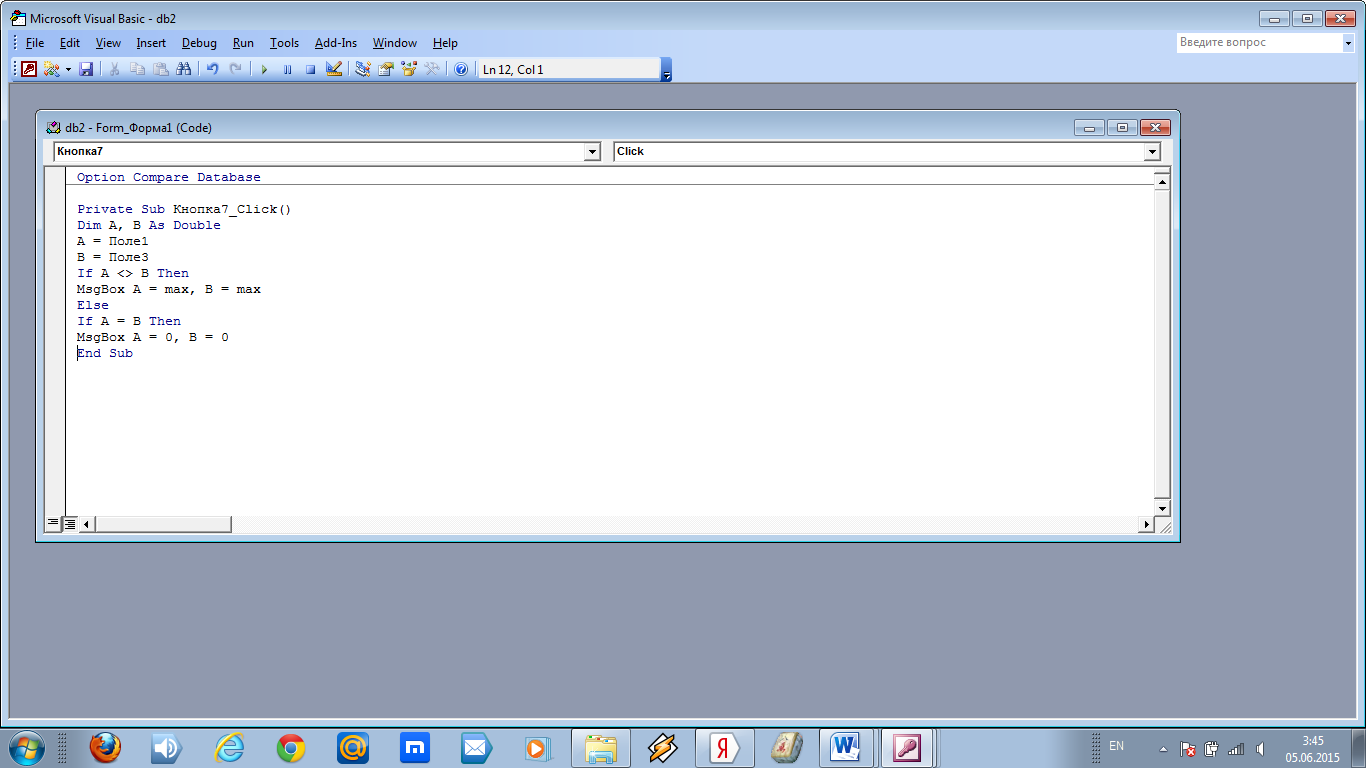Click the 'Dim A, B As Double' line
Image resolution: width=1366 pixels, height=768 pixels.
coord(149,225)
